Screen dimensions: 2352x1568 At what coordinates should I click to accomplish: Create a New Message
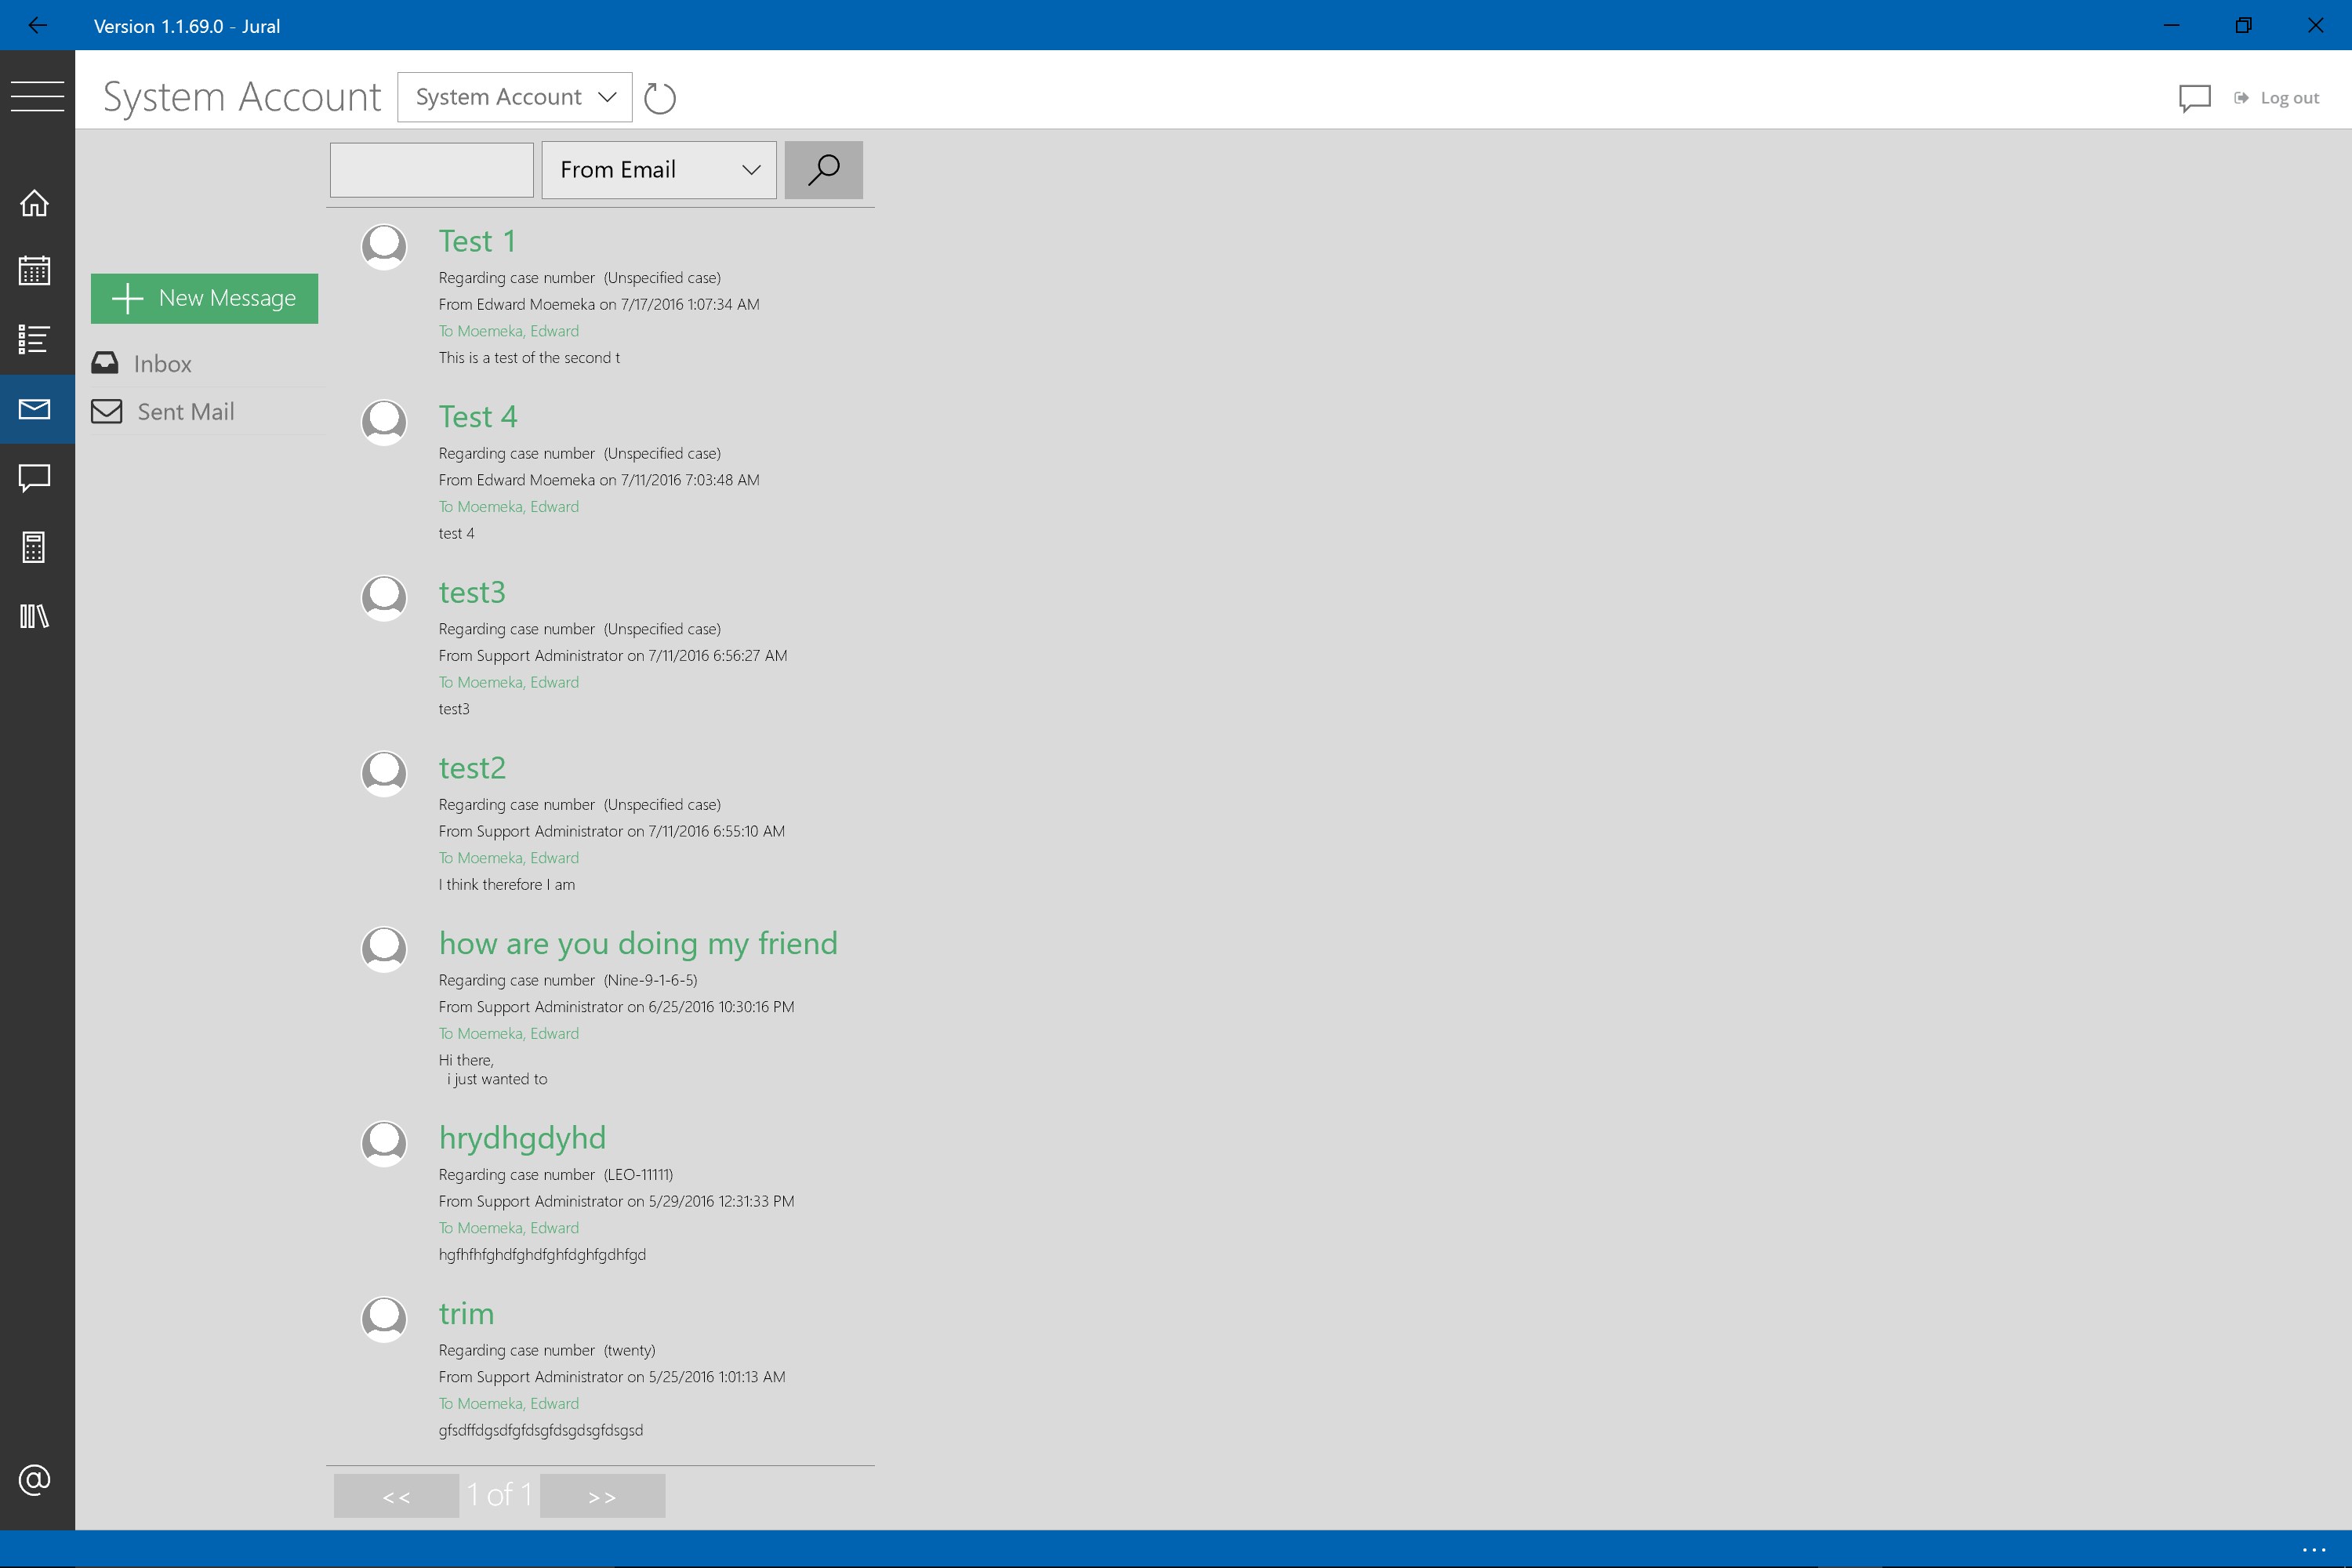click(204, 298)
